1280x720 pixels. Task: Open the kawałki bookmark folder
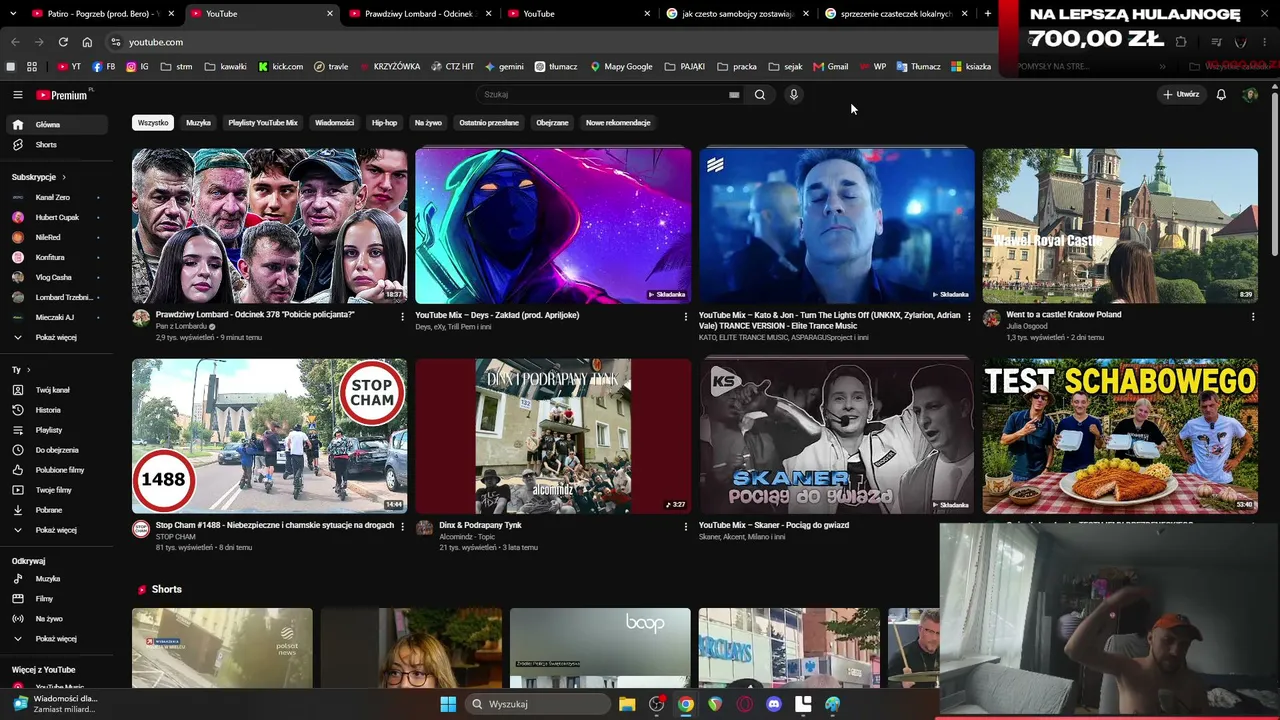point(225,67)
